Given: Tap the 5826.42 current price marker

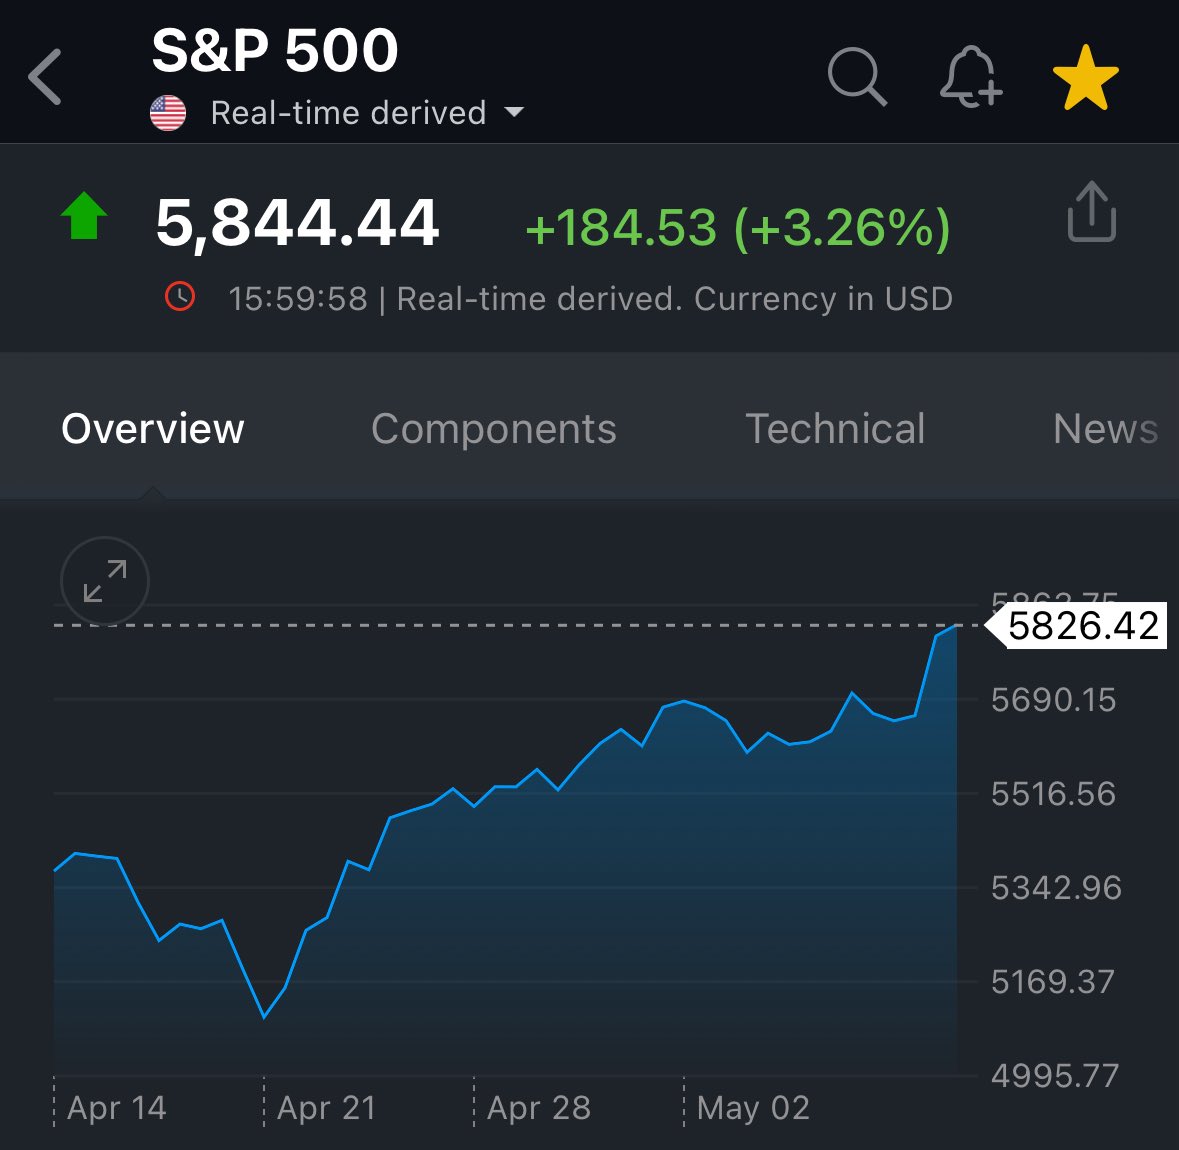Looking at the screenshot, I should point(1076,626).
